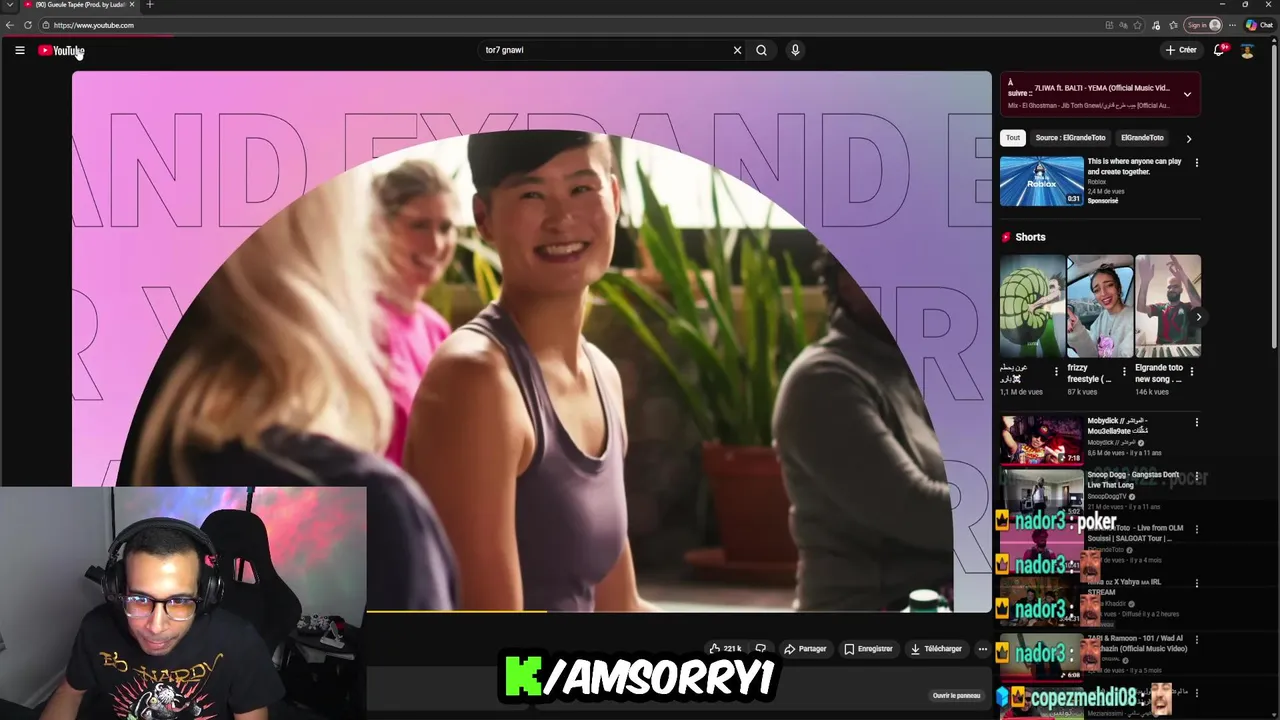
Task: Expand the À suivre playlist panel
Action: pyautogui.click(x=1187, y=95)
